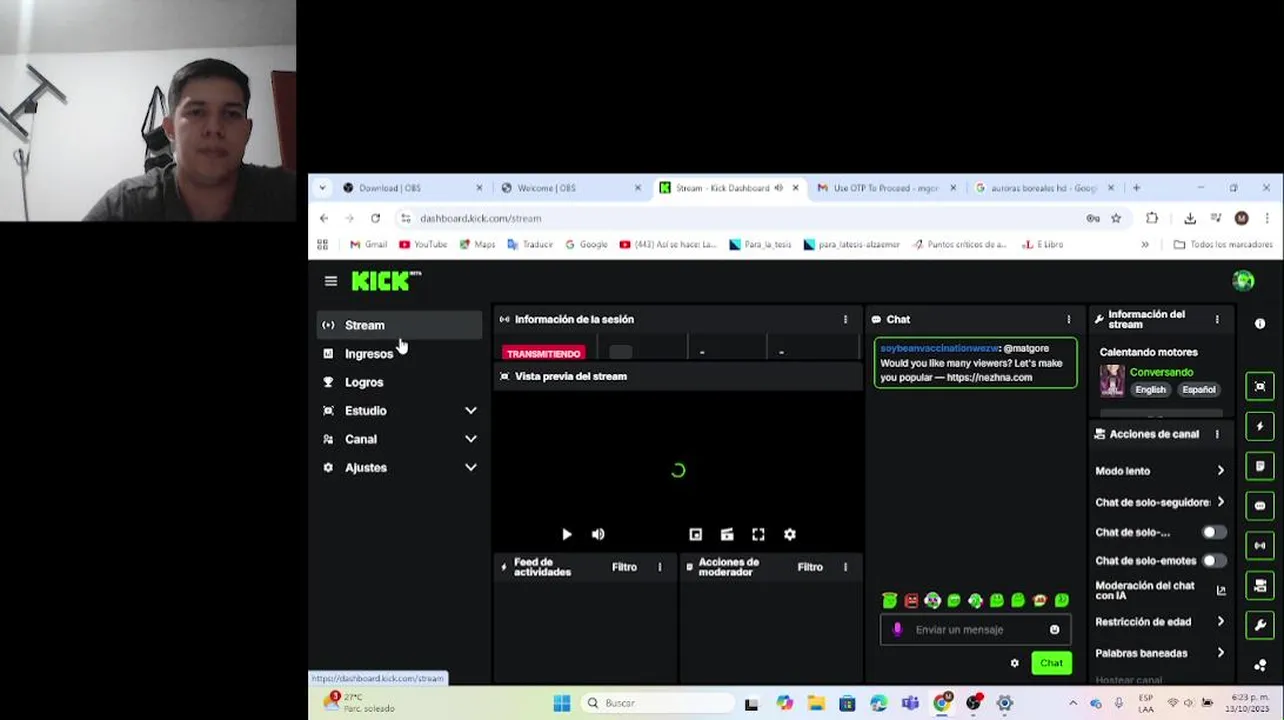
Task: Open the Chat panel options menu
Action: point(1068,320)
